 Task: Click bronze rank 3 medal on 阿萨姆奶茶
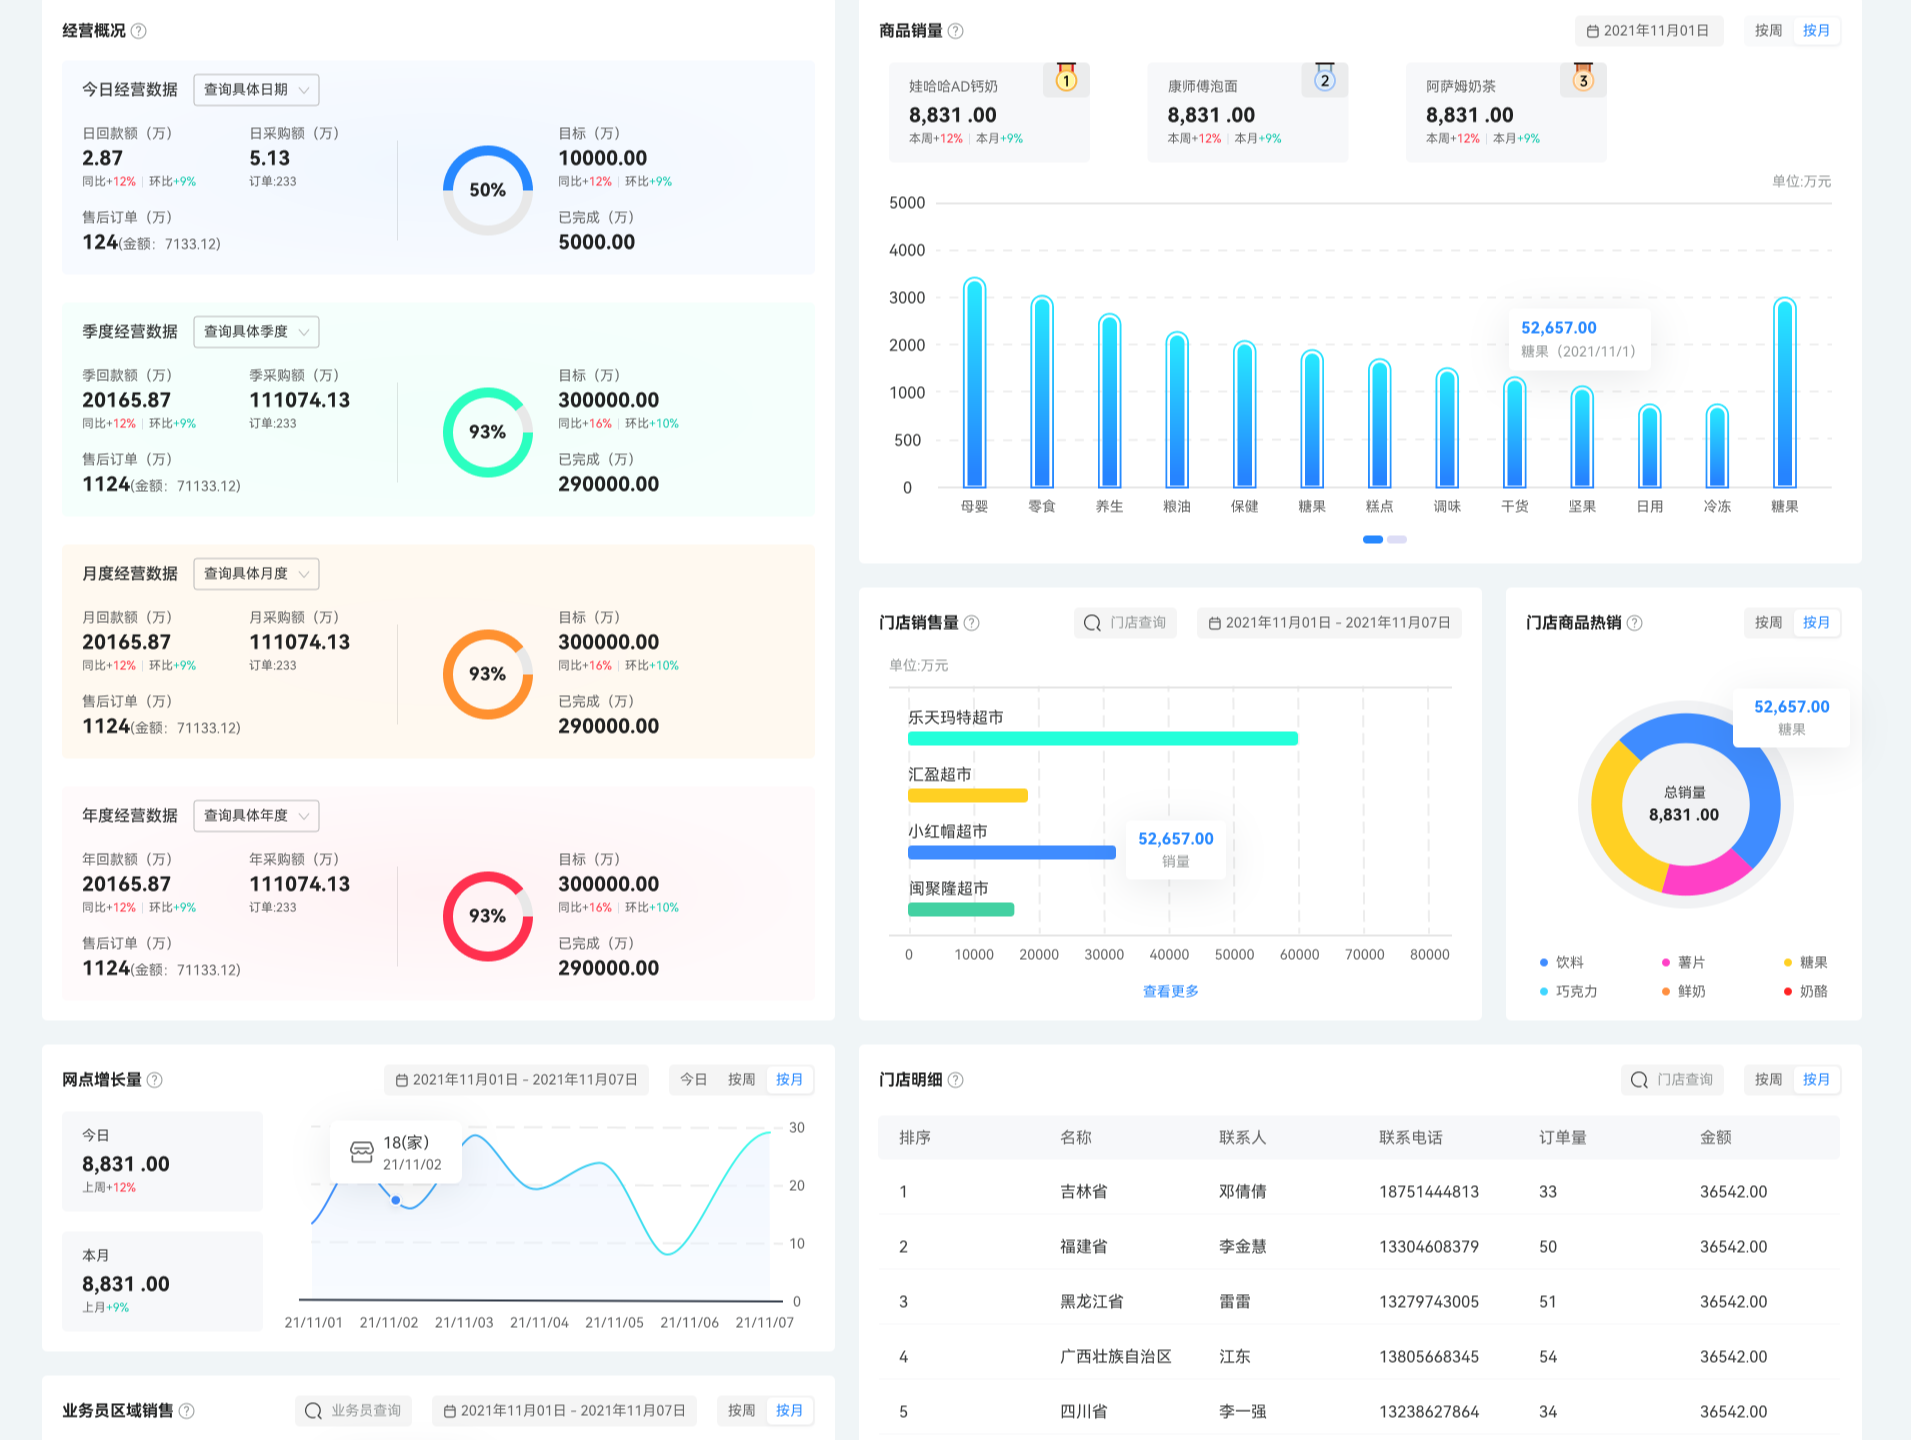pyautogui.click(x=1583, y=78)
